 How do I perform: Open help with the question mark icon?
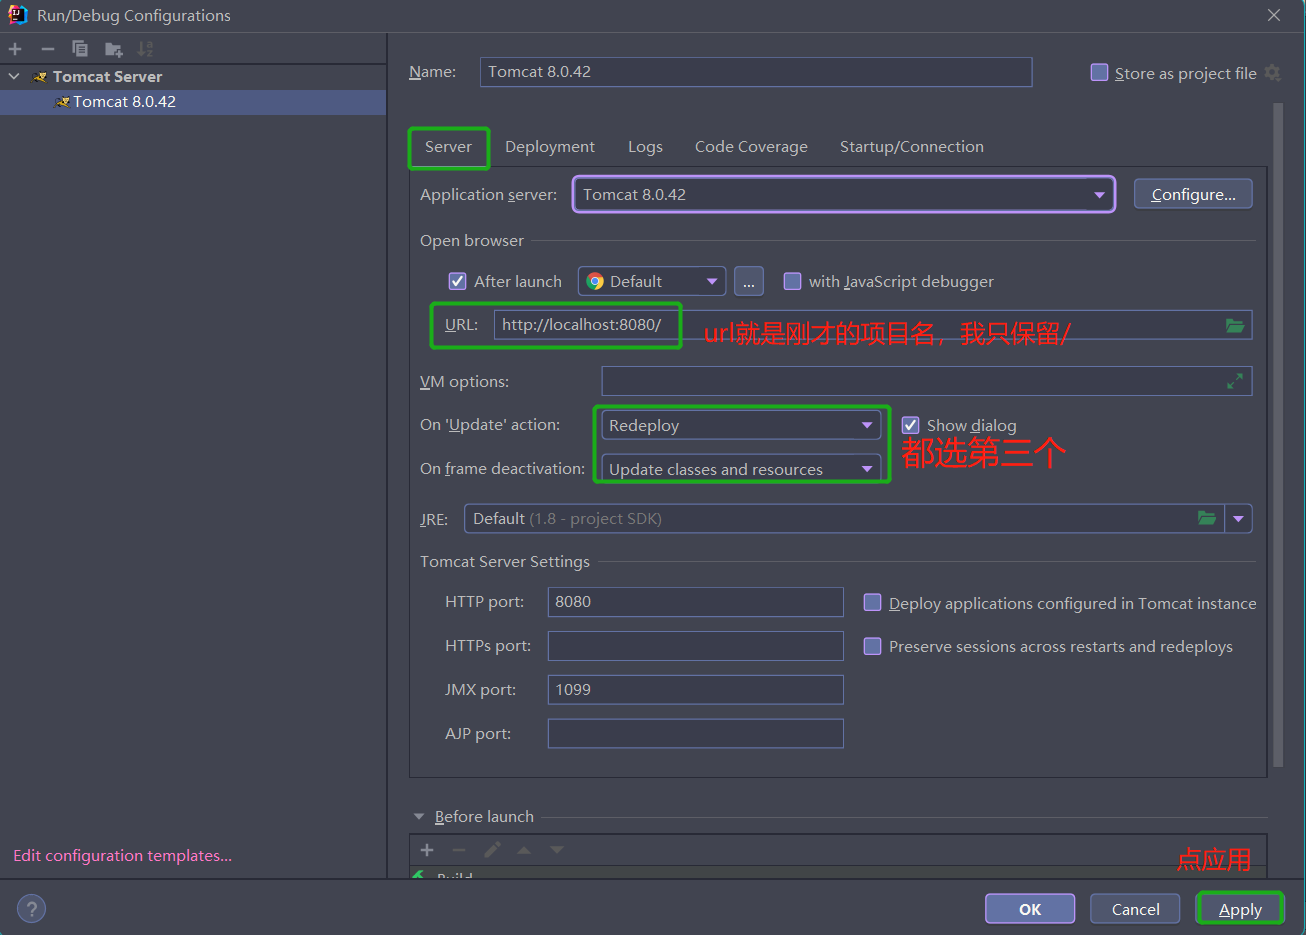coord(32,909)
